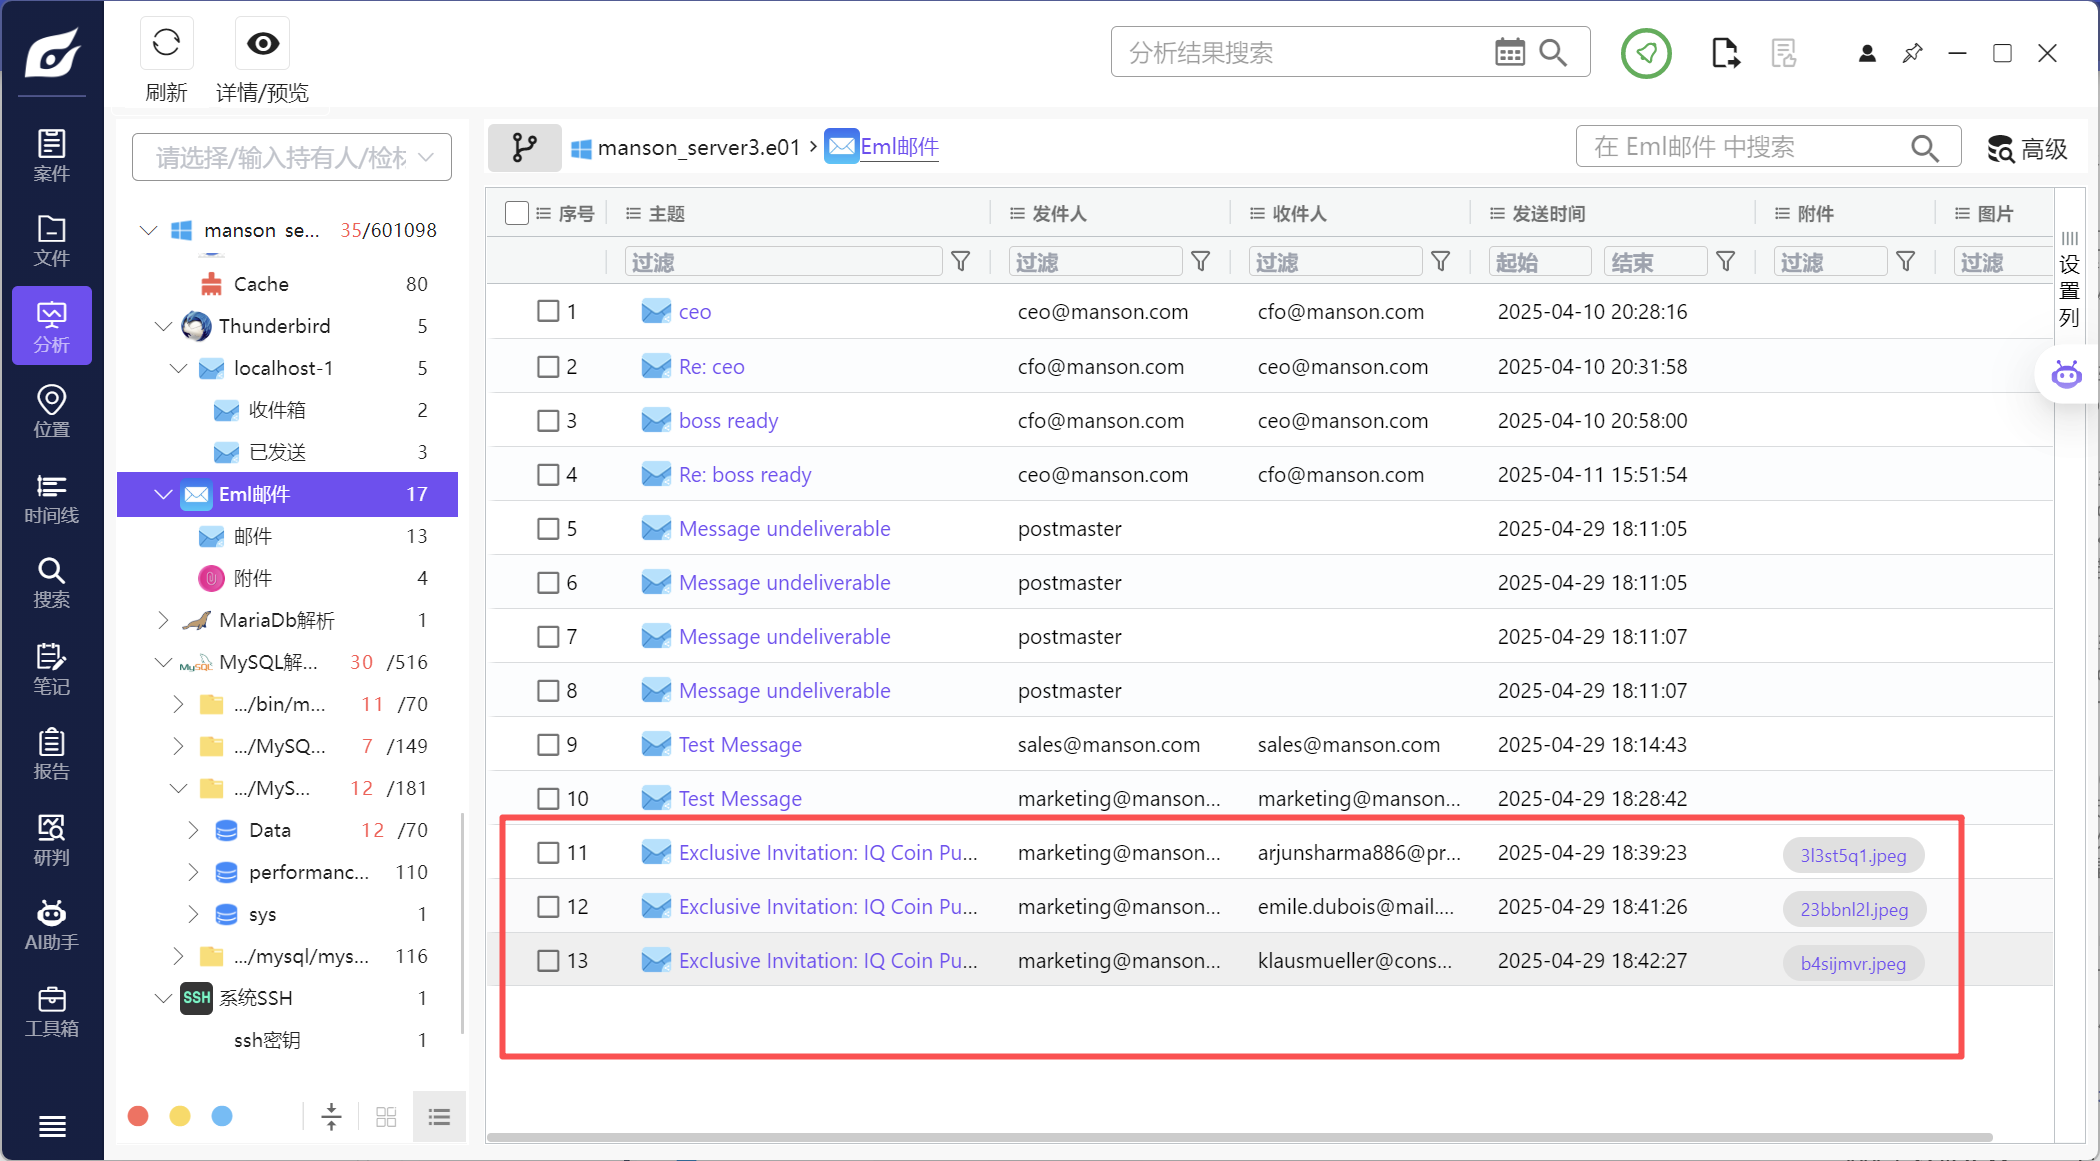Collapse the Thunderbird tree node

[x=163, y=326]
